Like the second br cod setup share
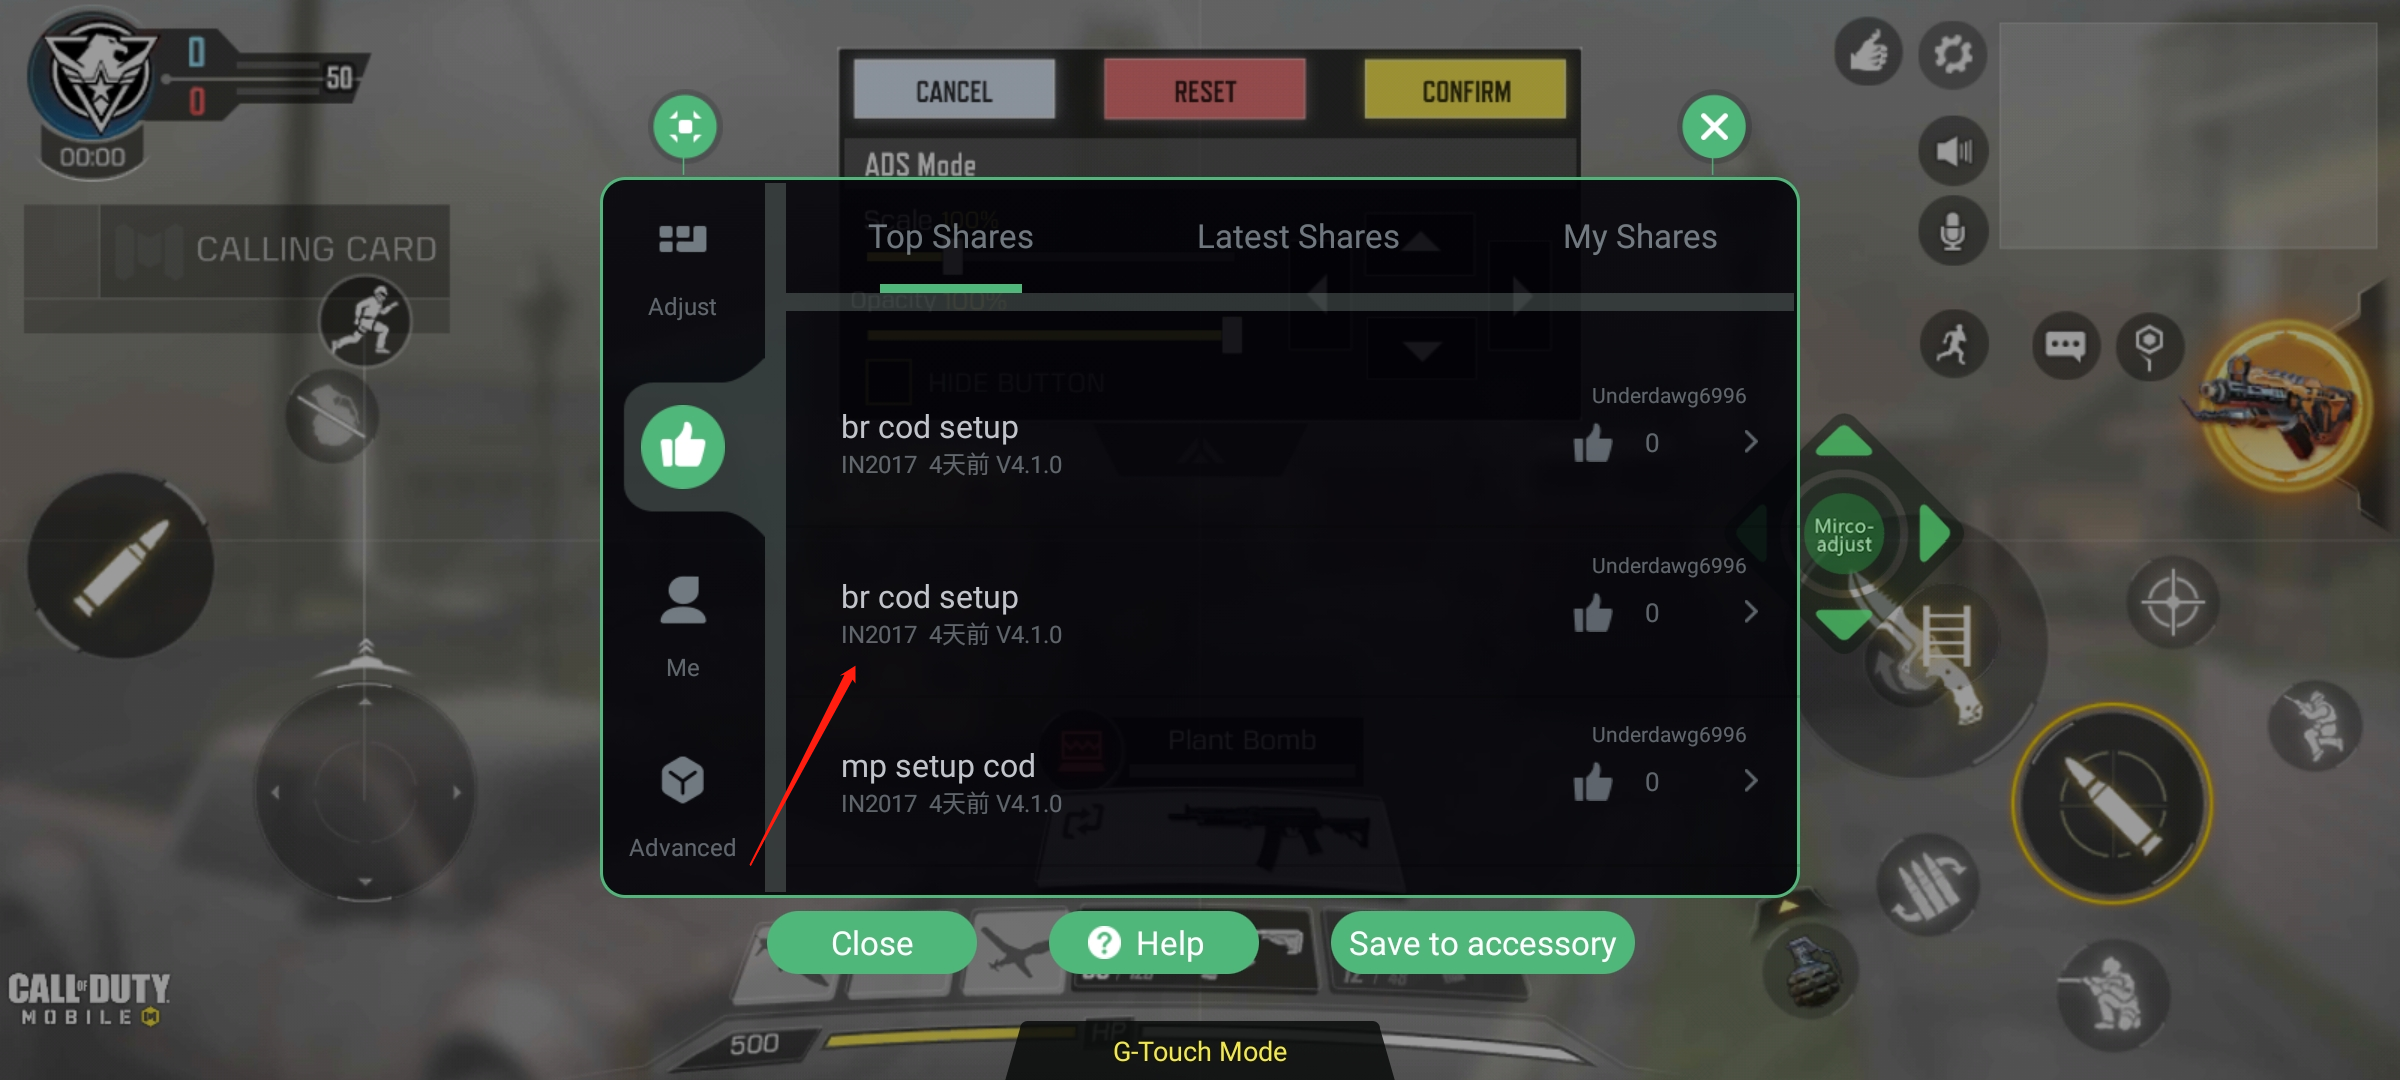This screenshot has height=1080, width=2400. point(1593,613)
